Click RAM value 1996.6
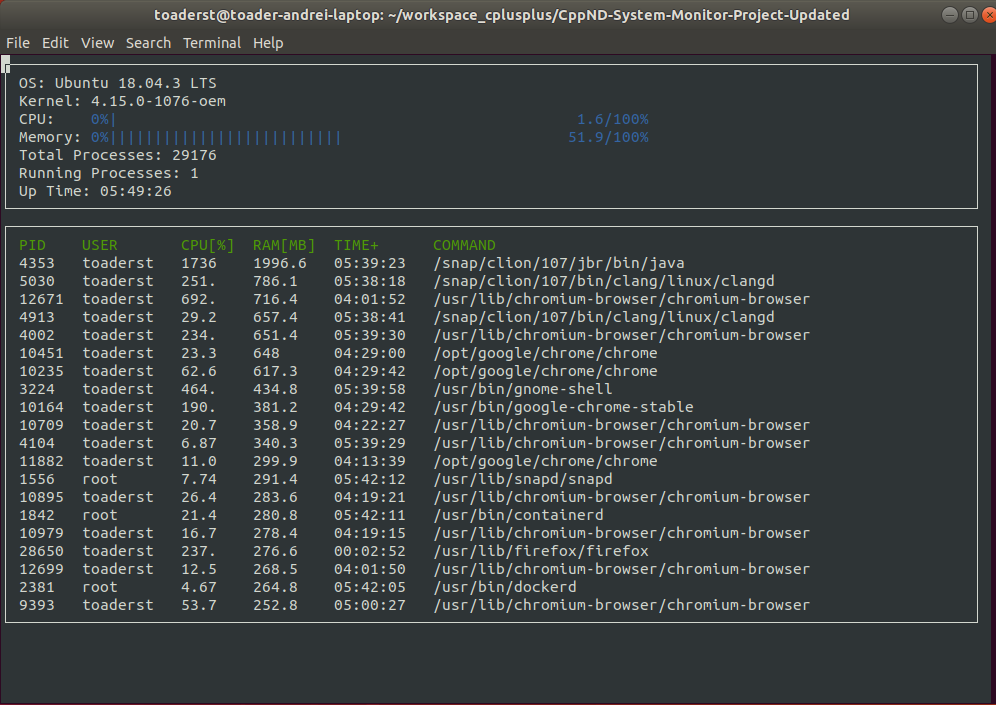The image size is (996, 705). pyautogui.click(x=279, y=263)
